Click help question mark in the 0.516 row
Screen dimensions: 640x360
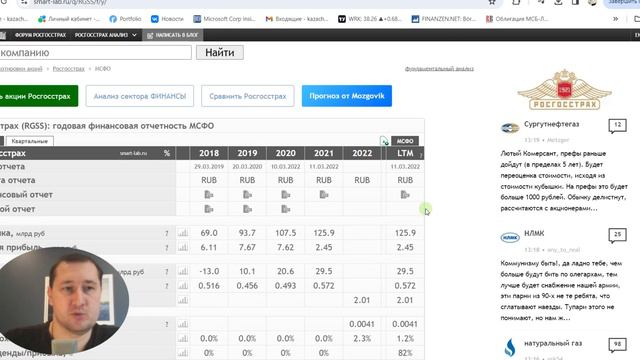167,286
